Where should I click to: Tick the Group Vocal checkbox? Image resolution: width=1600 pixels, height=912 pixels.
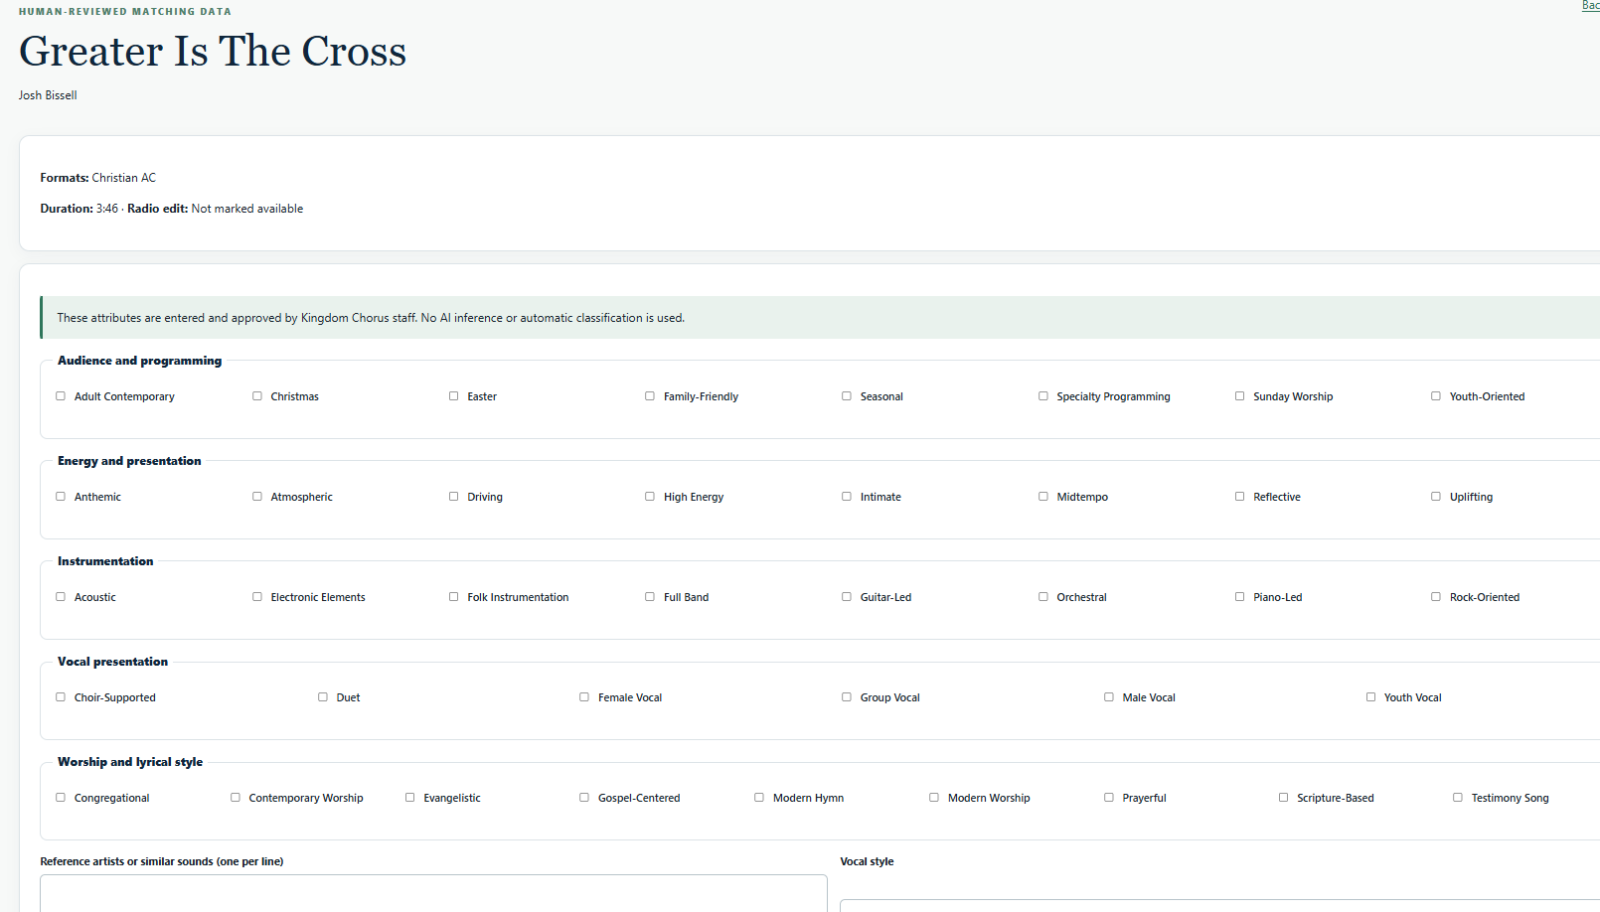847,697
